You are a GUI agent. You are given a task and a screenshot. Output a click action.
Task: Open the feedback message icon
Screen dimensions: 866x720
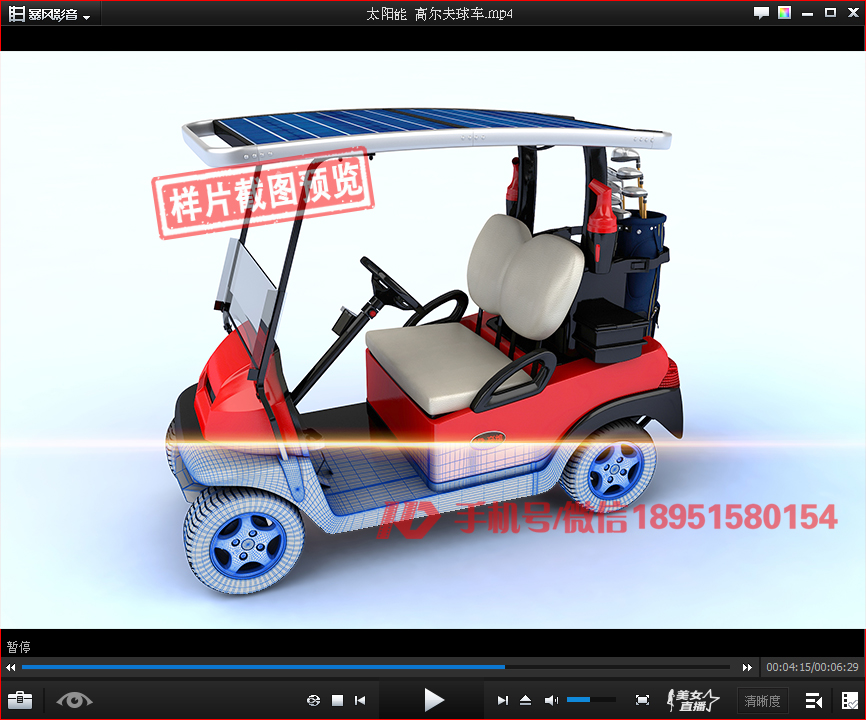[761, 13]
